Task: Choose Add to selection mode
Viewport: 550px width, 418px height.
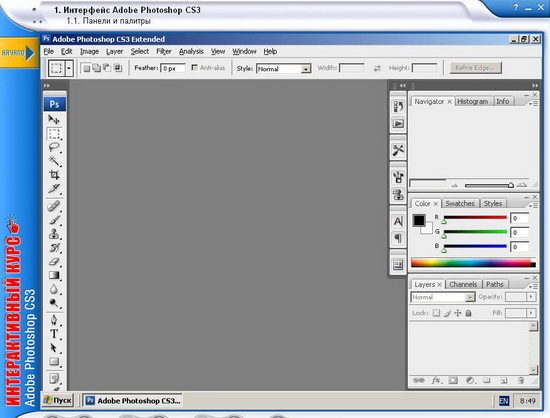Action: [x=96, y=68]
